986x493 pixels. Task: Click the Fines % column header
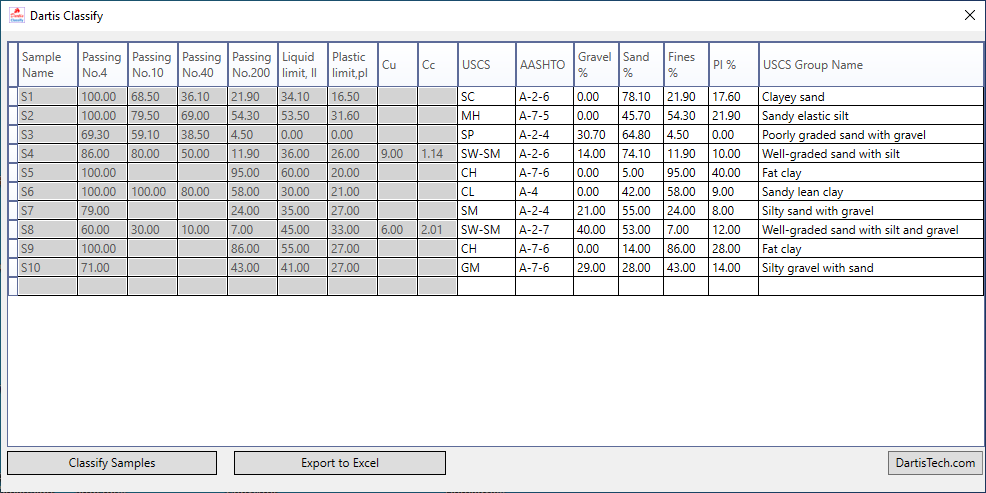pyautogui.click(x=686, y=65)
